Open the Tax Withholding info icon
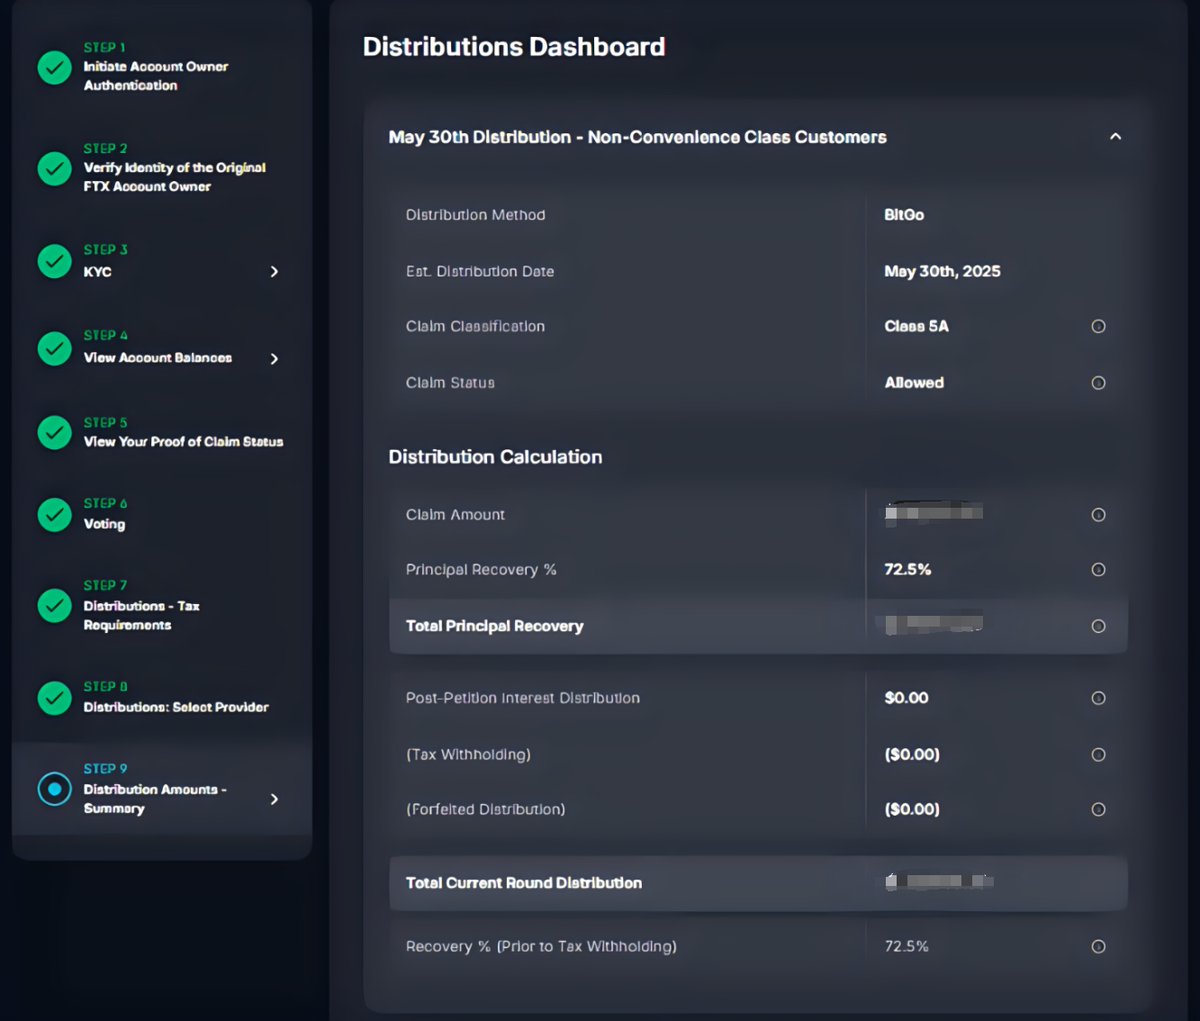The width and height of the screenshot is (1200, 1021). pos(1098,755)
